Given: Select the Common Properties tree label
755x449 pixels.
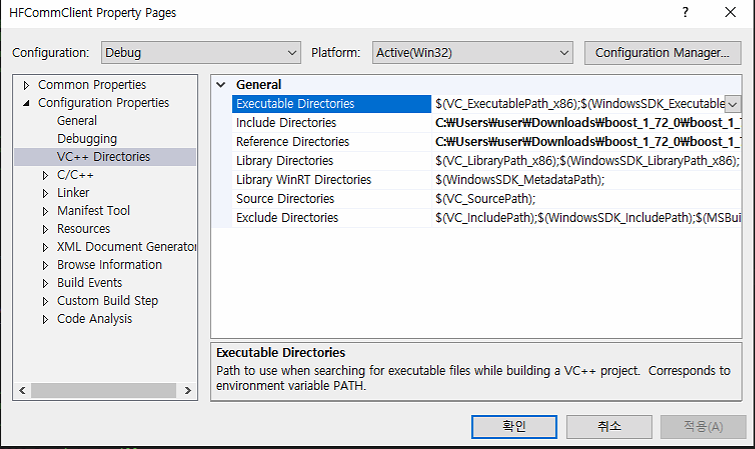Looking at the screenshot, I should coord(92,85).
